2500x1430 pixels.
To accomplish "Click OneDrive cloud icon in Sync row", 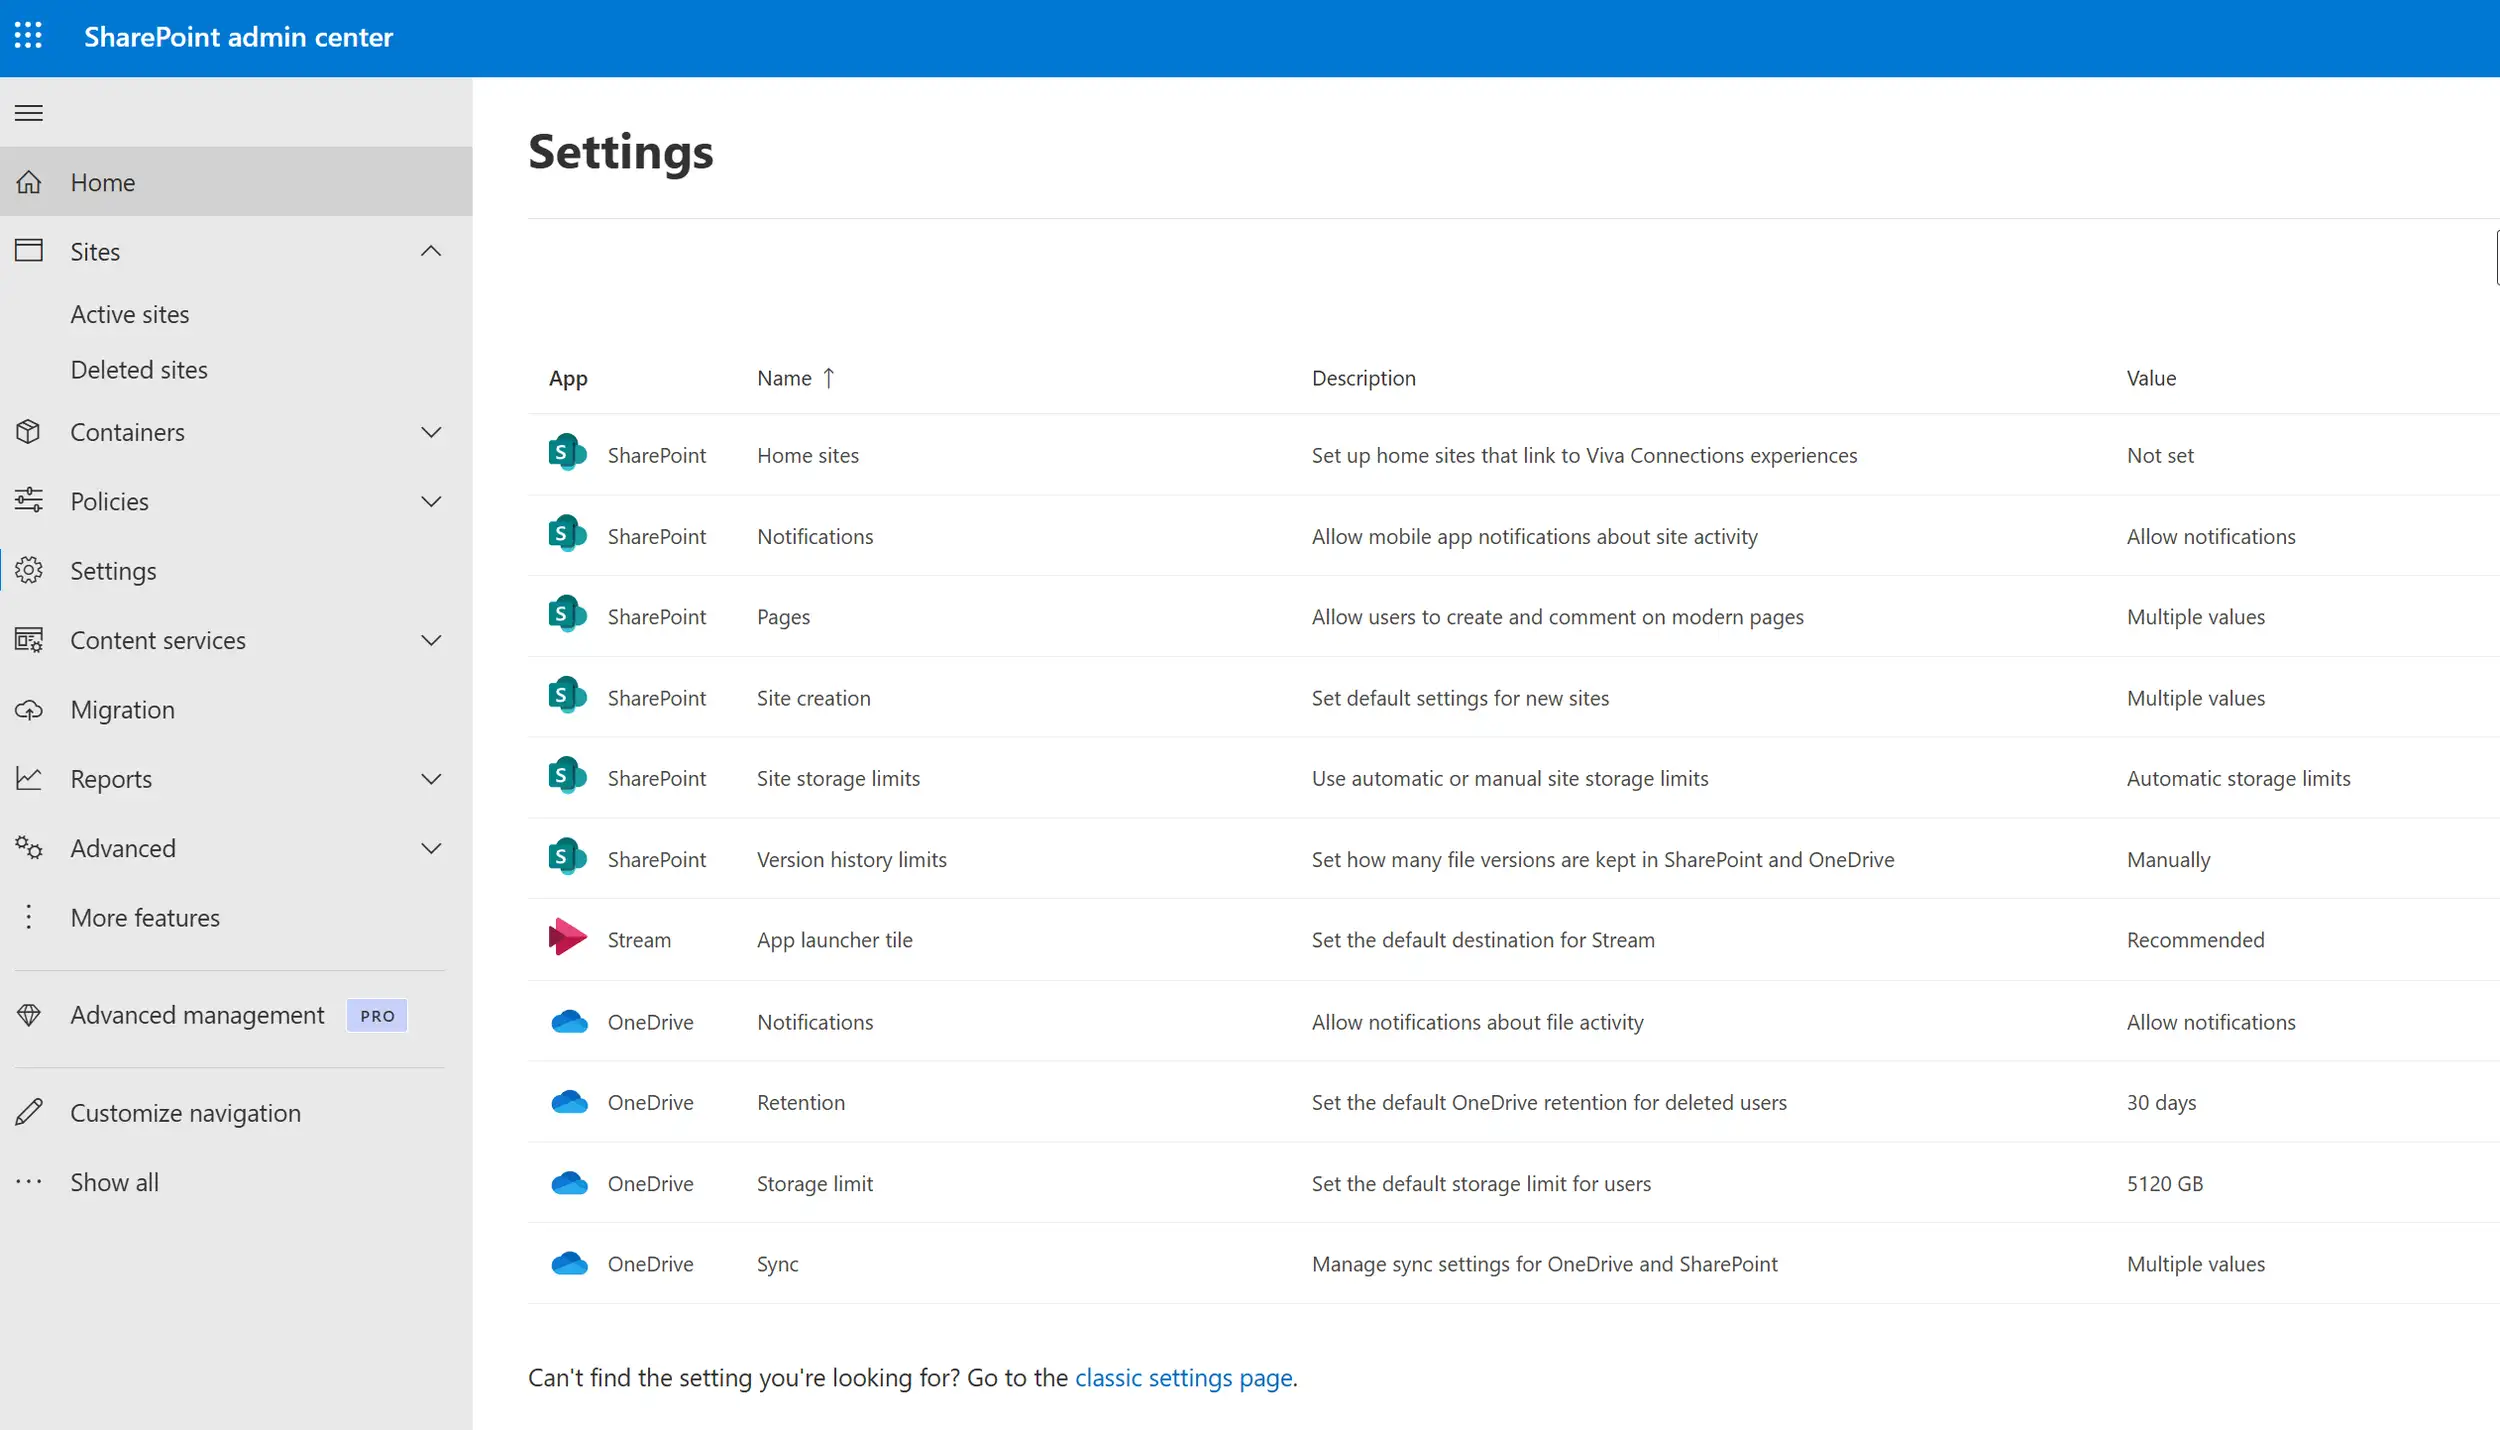I will point(569,1264).
